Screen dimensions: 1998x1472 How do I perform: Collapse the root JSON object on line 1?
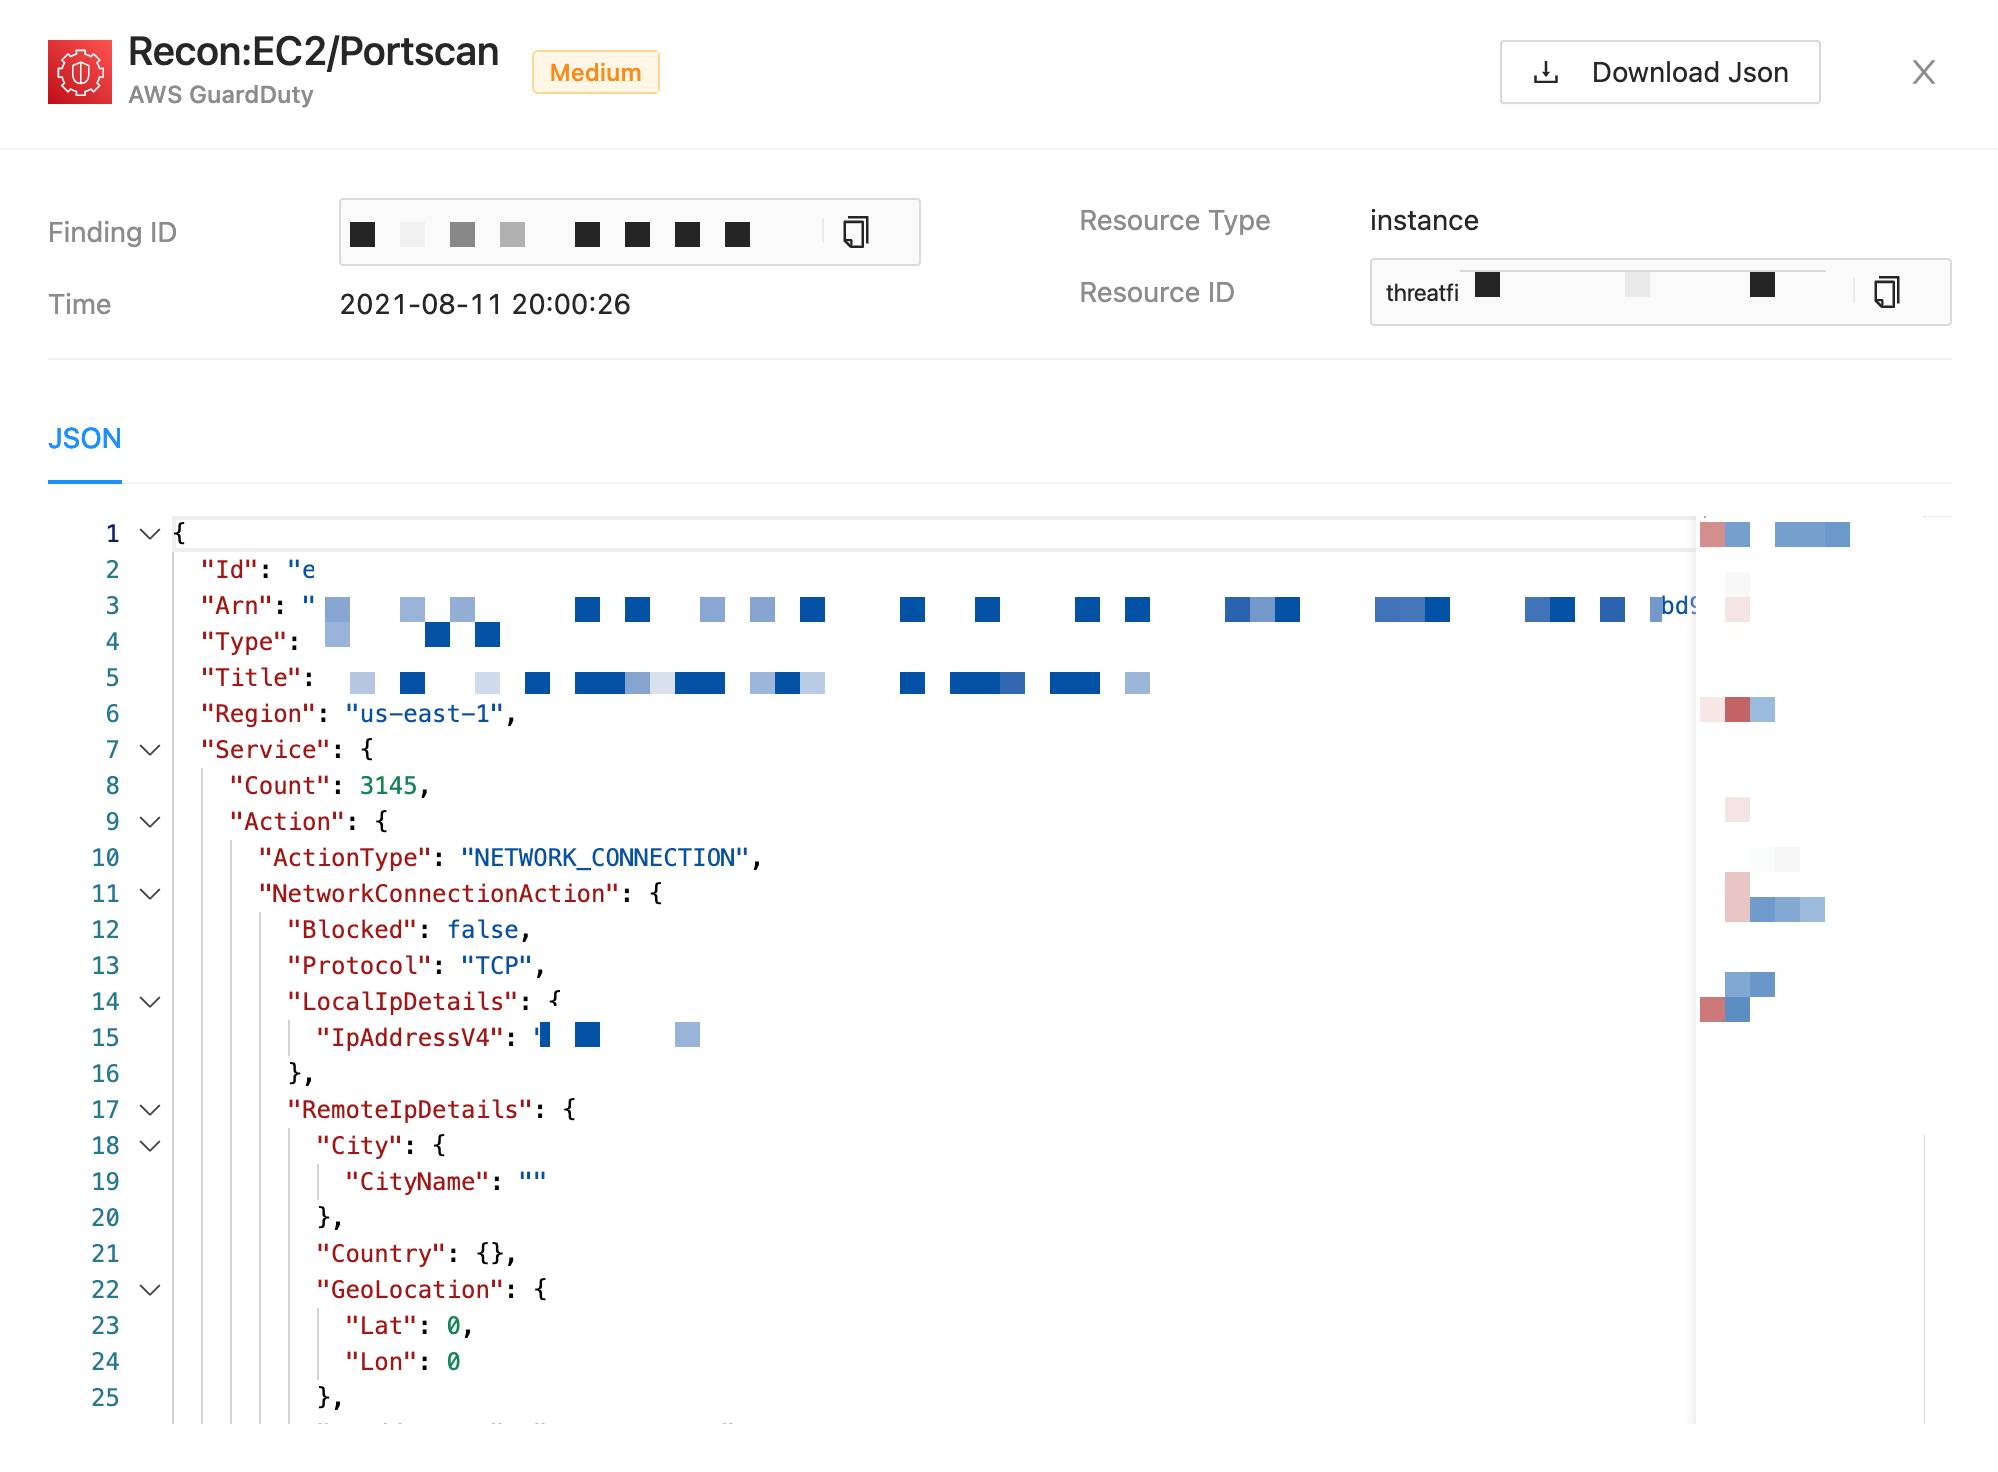(150, 534)
